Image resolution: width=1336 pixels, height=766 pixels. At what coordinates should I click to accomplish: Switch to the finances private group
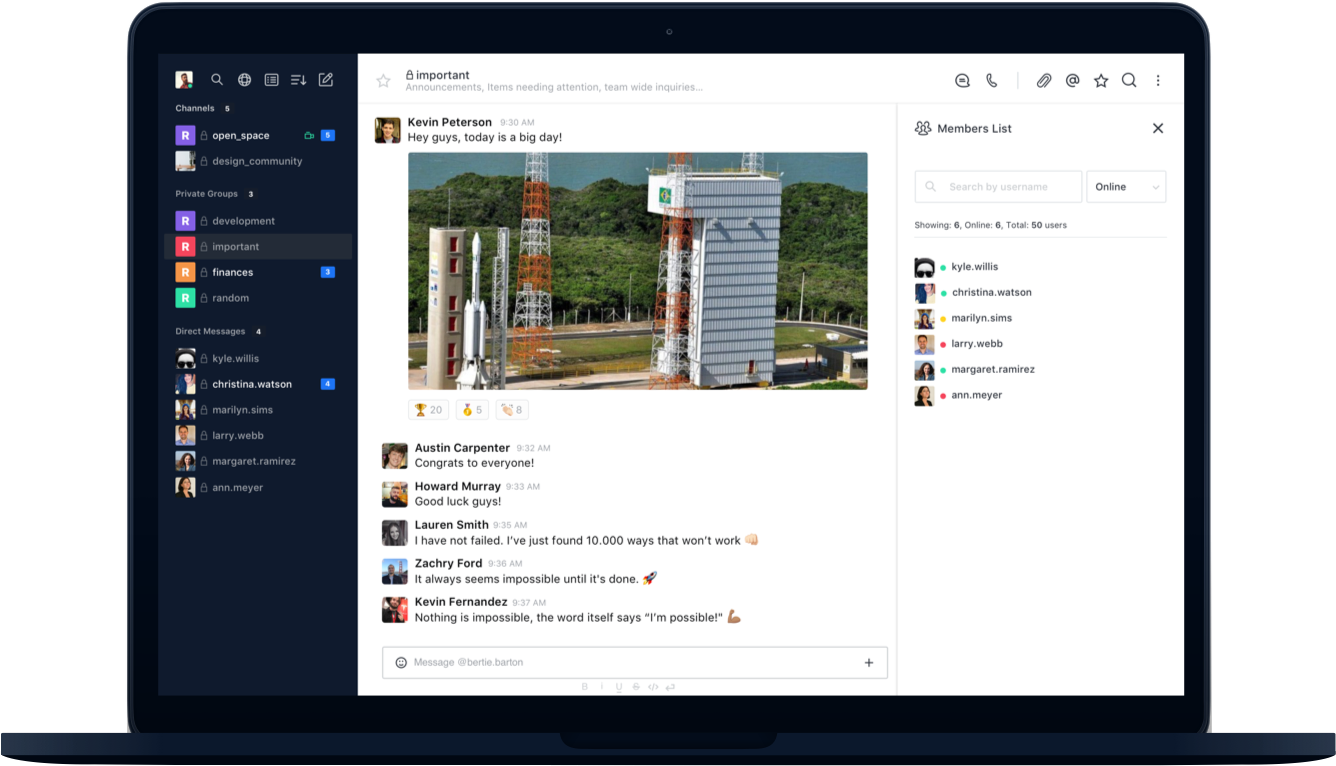[232, 272]
